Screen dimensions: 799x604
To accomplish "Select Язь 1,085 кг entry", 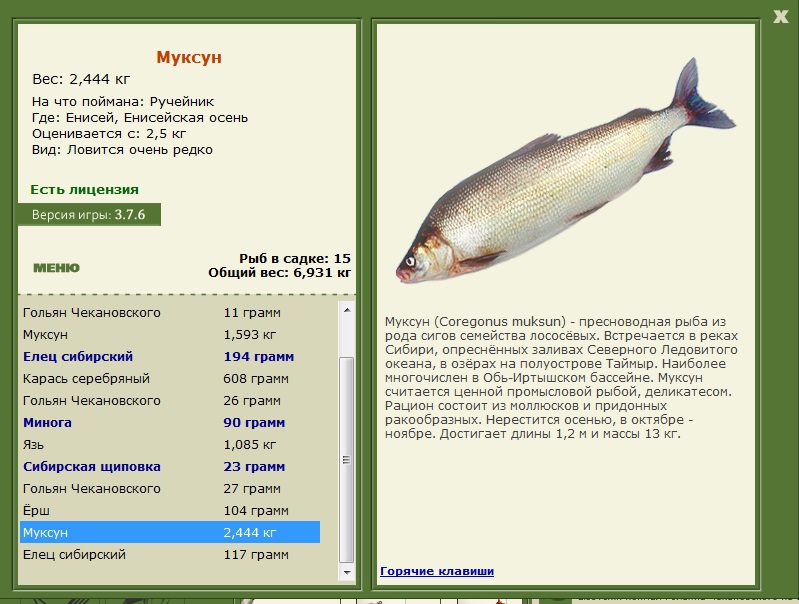I will coord(170,444).
